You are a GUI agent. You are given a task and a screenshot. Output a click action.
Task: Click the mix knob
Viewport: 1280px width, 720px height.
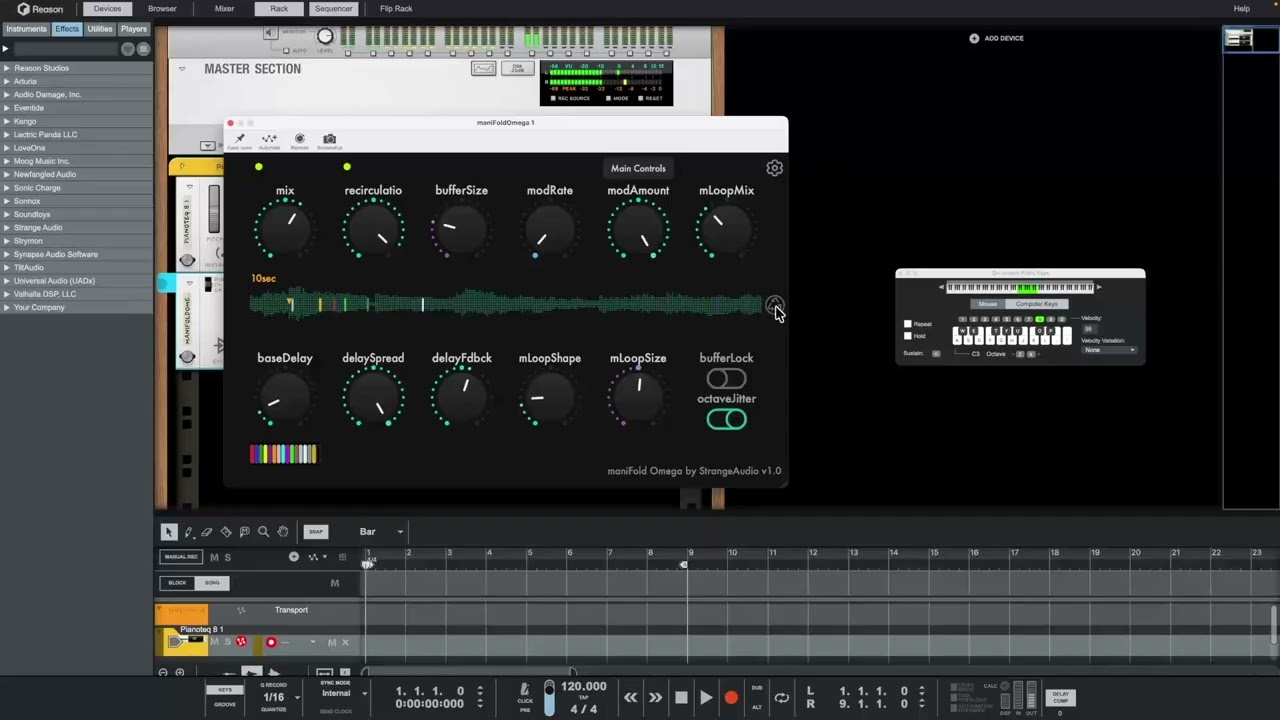(285, 230)
